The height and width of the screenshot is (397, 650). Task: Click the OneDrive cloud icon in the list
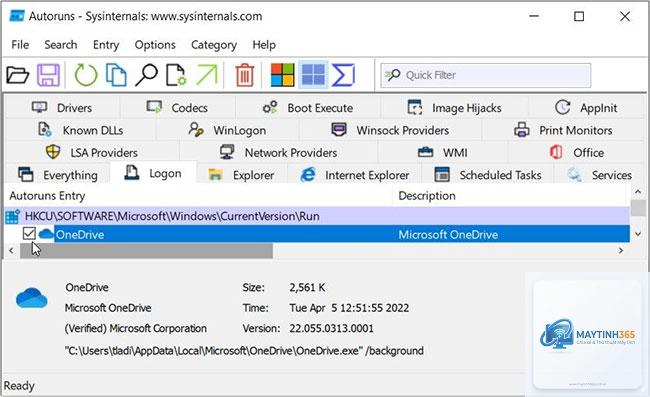[x=46, y=234]
